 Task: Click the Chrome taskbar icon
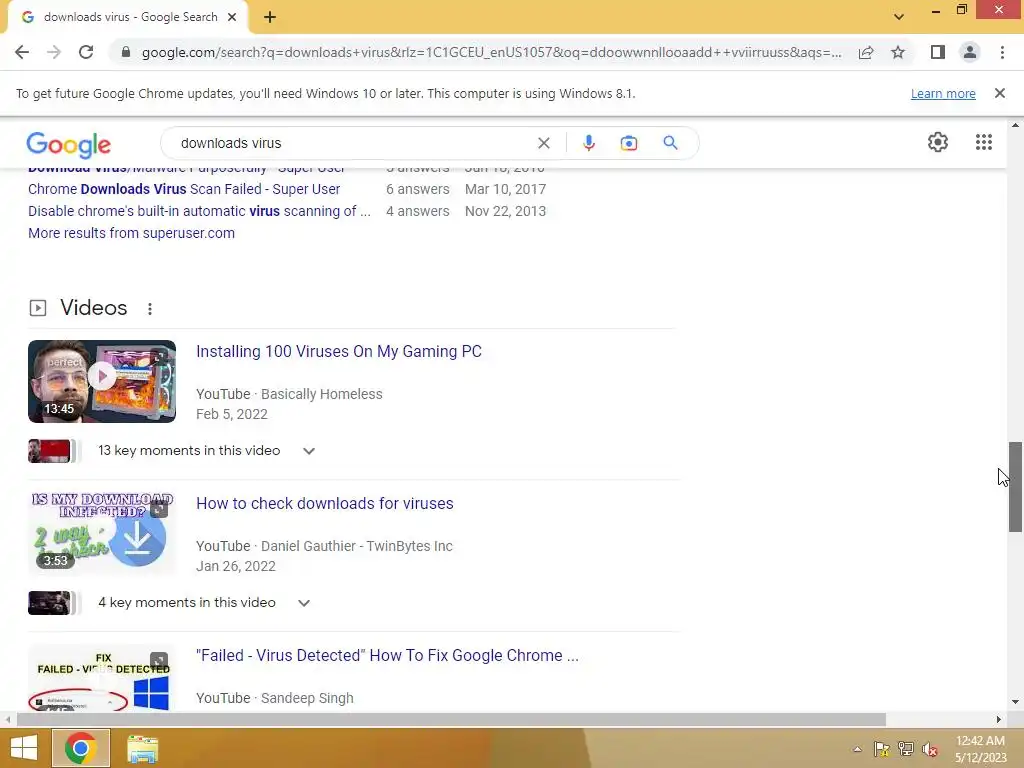coord(81,748)
